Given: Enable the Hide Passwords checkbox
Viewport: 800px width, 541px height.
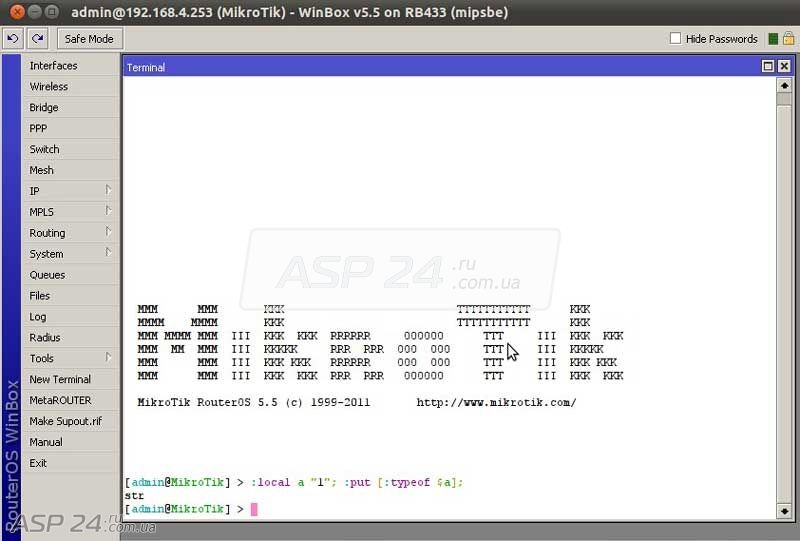Looking at the screenshot, I should click(x=676, y=39).
